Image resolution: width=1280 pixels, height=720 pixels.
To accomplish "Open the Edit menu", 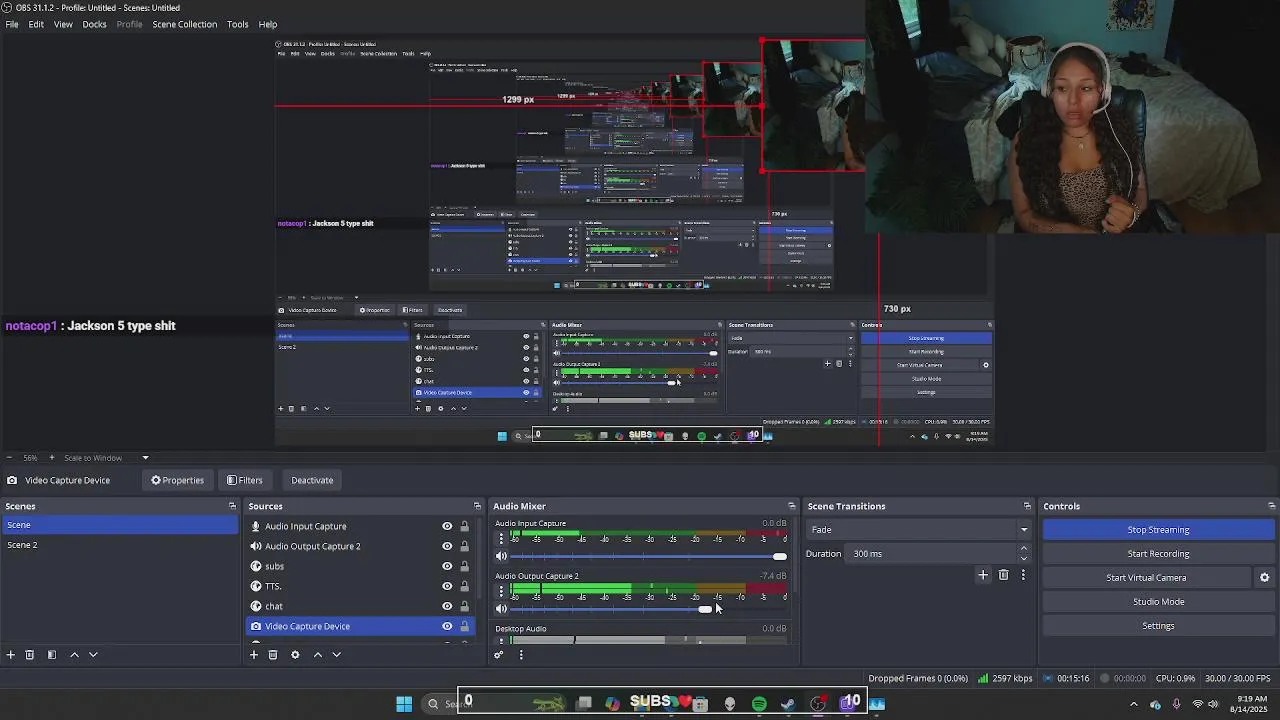I will tap(36, 24).
